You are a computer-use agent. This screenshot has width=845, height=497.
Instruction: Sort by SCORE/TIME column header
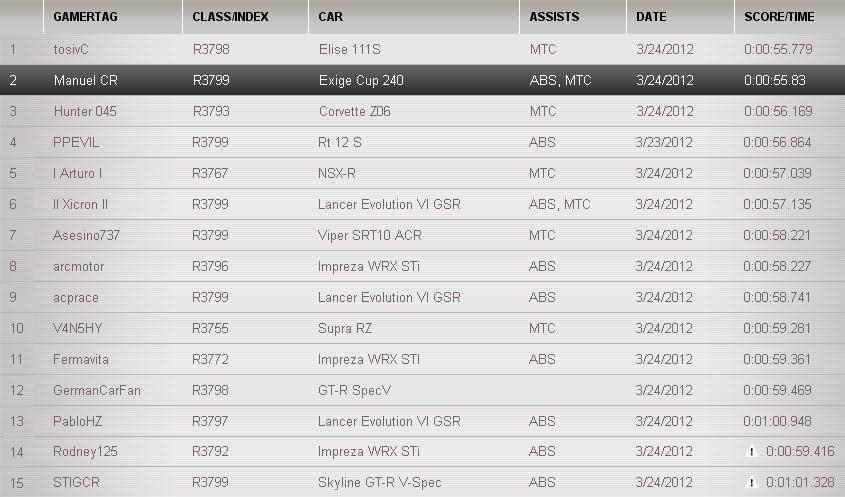(779, 18)
